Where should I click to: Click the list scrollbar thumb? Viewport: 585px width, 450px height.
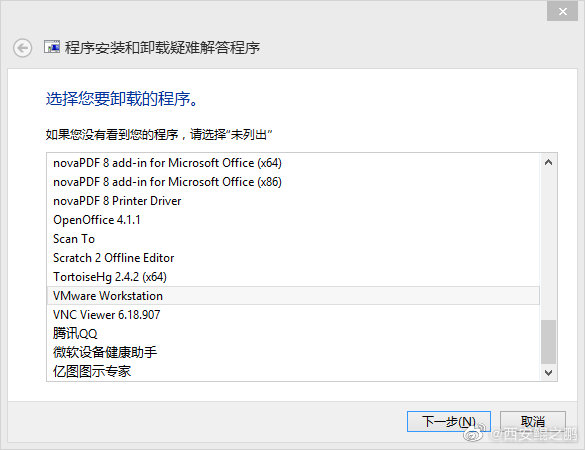pyautogui.click(x=548, y=341)
